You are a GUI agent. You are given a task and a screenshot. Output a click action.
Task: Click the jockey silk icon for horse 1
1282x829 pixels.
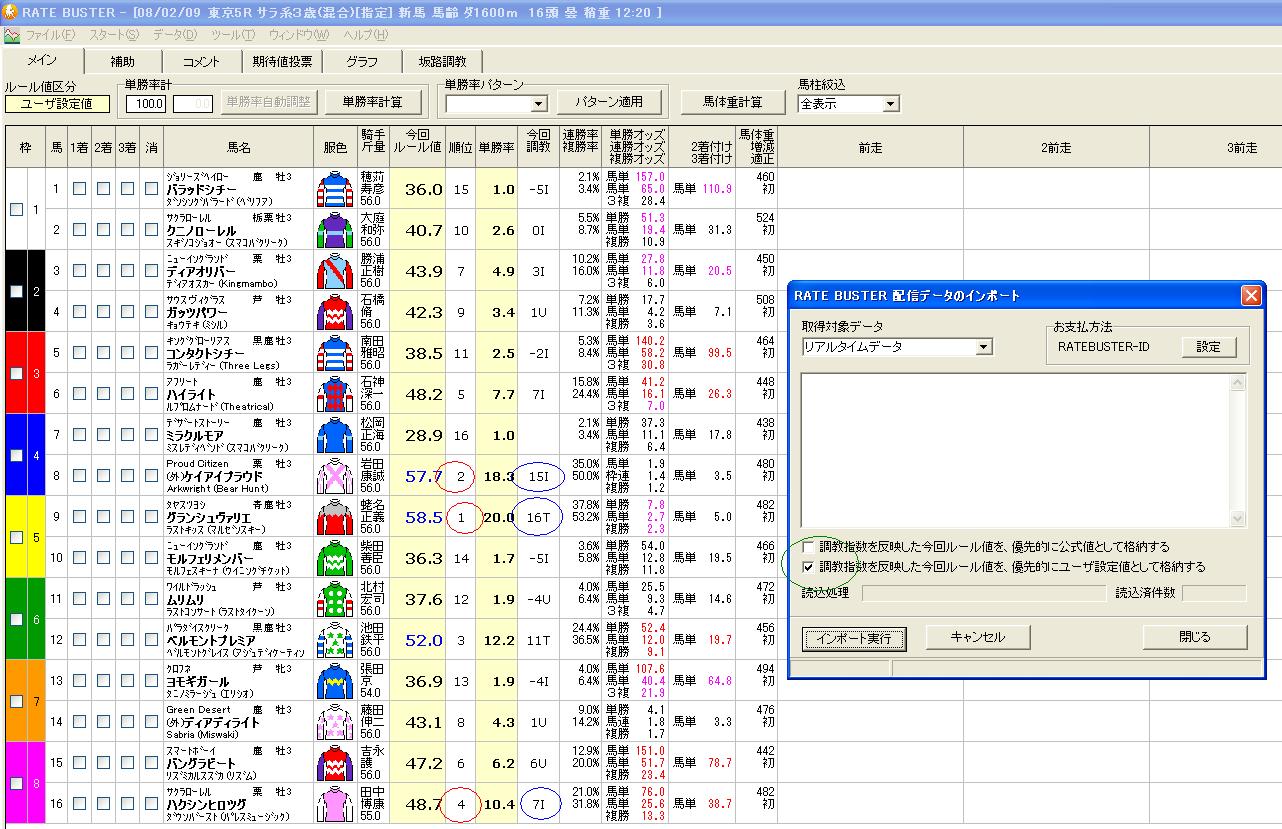pyautogui.click(x=334, y=189)
